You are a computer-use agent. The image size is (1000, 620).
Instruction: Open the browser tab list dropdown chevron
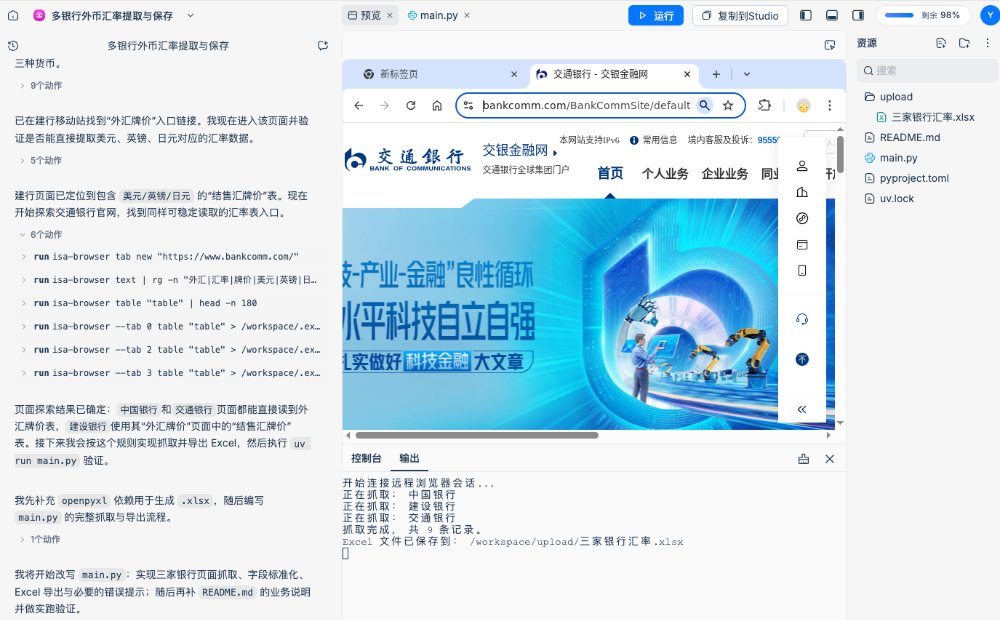coord(747,74)
